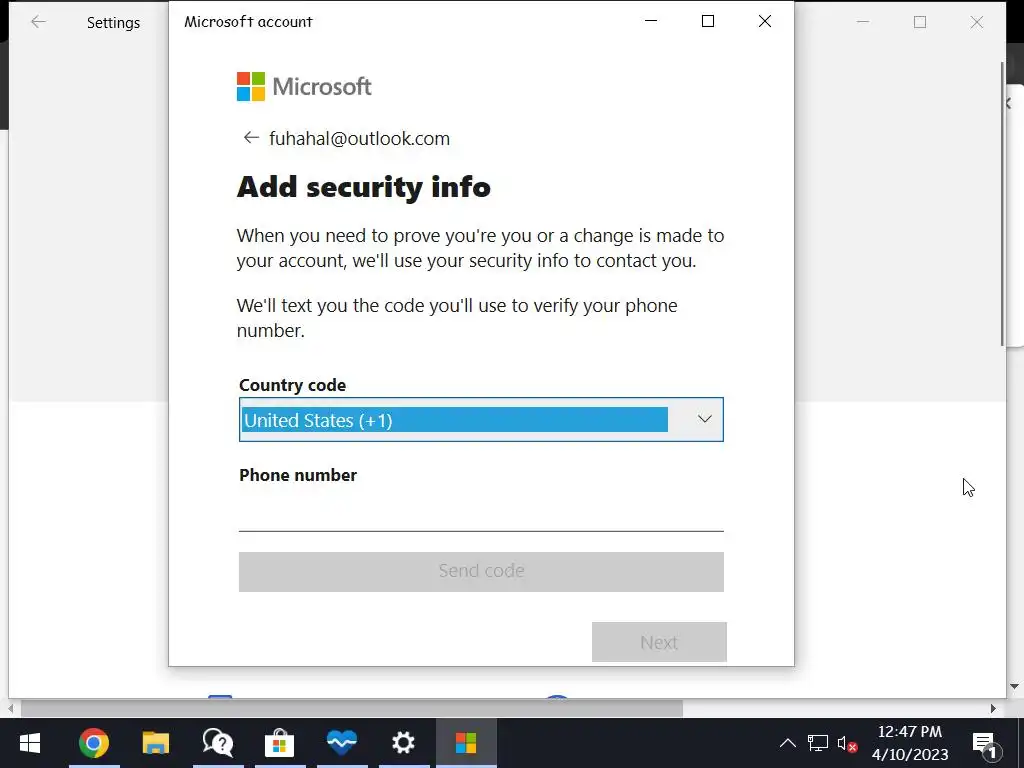
Task: Click the scroll-left arrow at the bottom
Action: pos(10,709)
